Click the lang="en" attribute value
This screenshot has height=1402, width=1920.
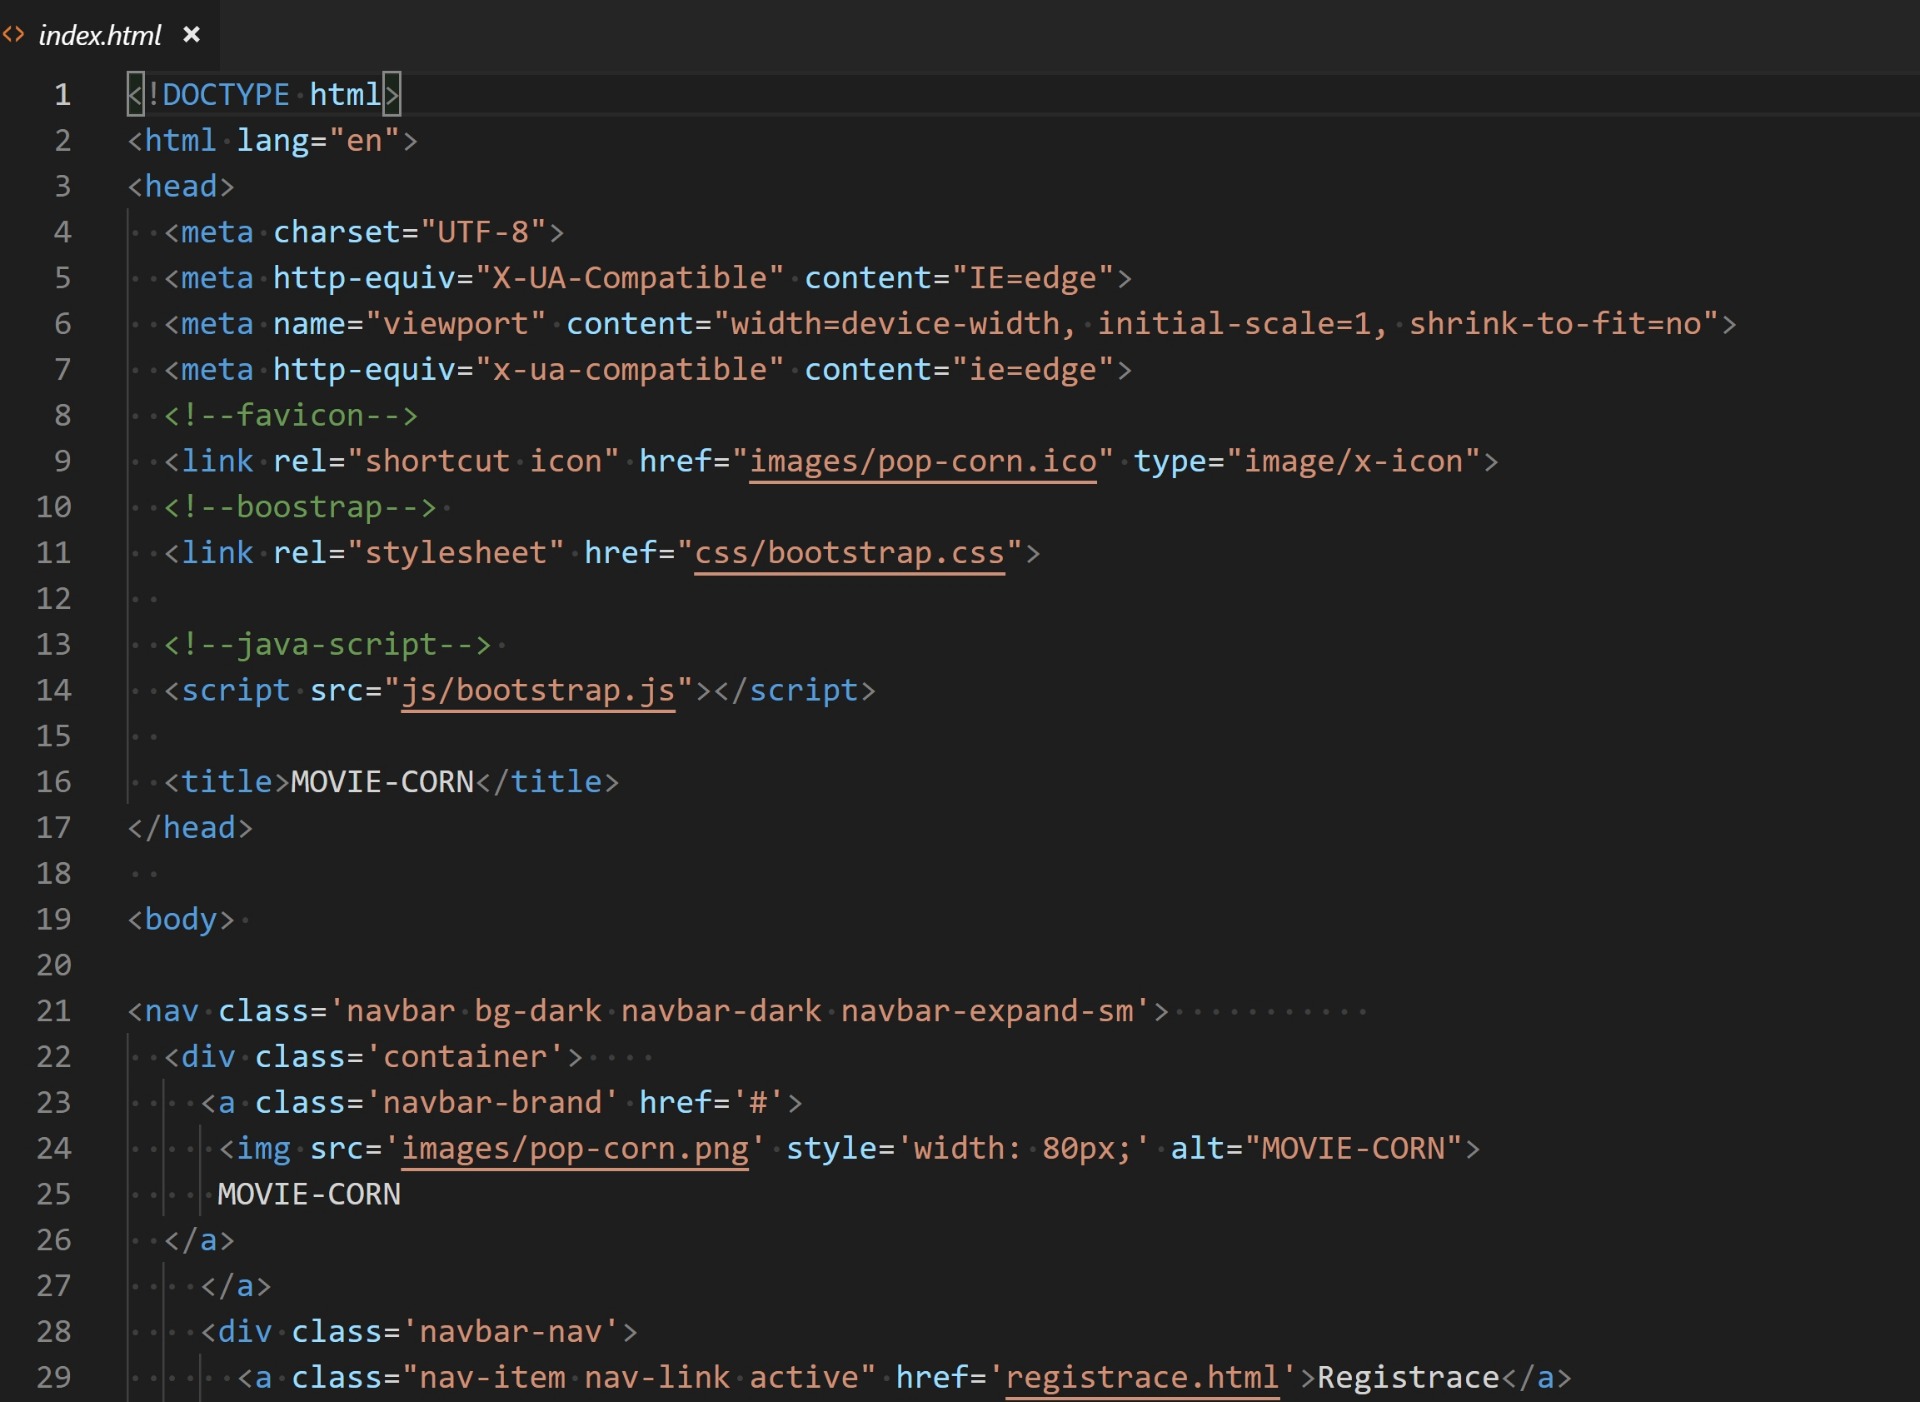[x=364, y=141]
